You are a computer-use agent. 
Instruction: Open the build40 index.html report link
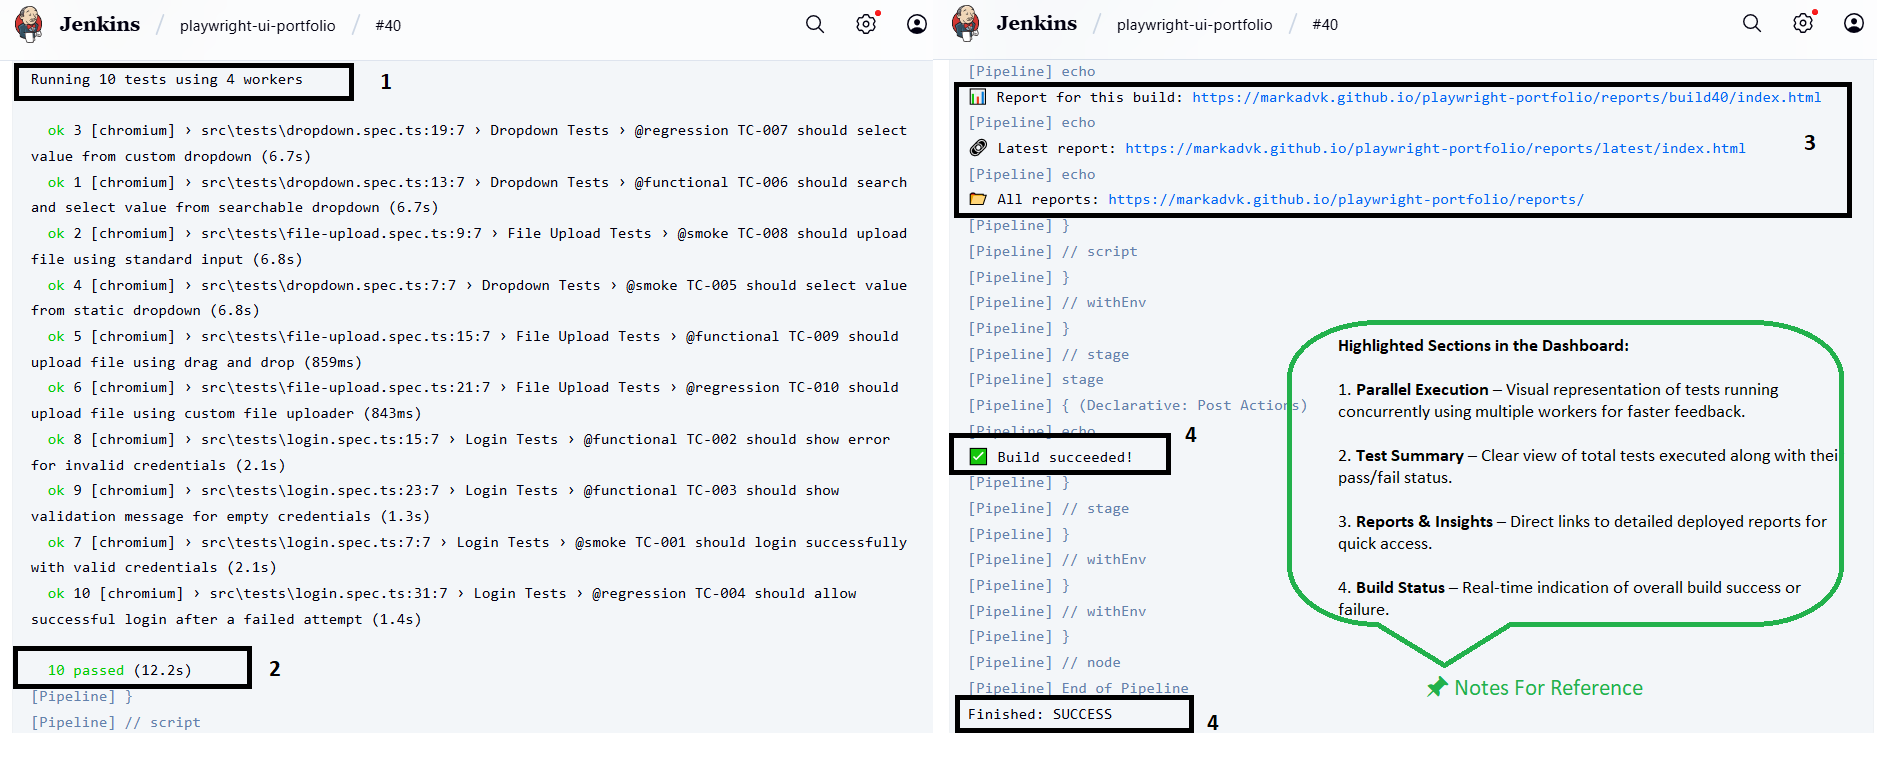point(1506,97)
